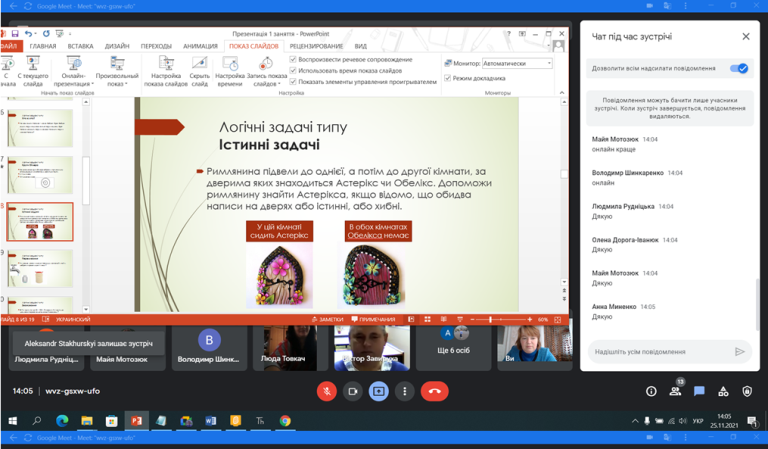This screenshot has width=768, height=449.
Task: Open Произвольный показ options
Action: pyautogui.click(x=117, y=71)
